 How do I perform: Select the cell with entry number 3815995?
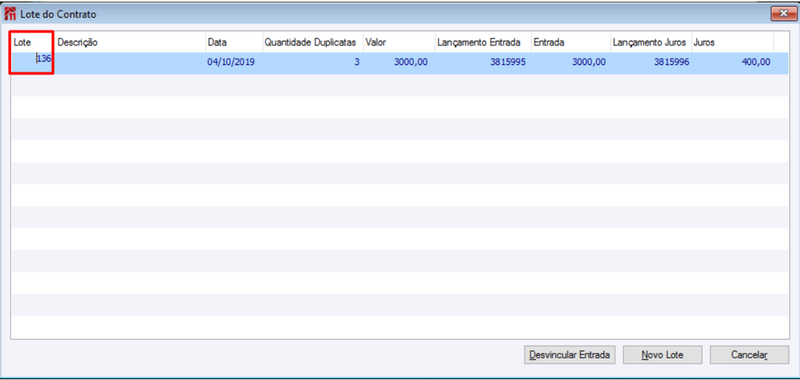483,63
